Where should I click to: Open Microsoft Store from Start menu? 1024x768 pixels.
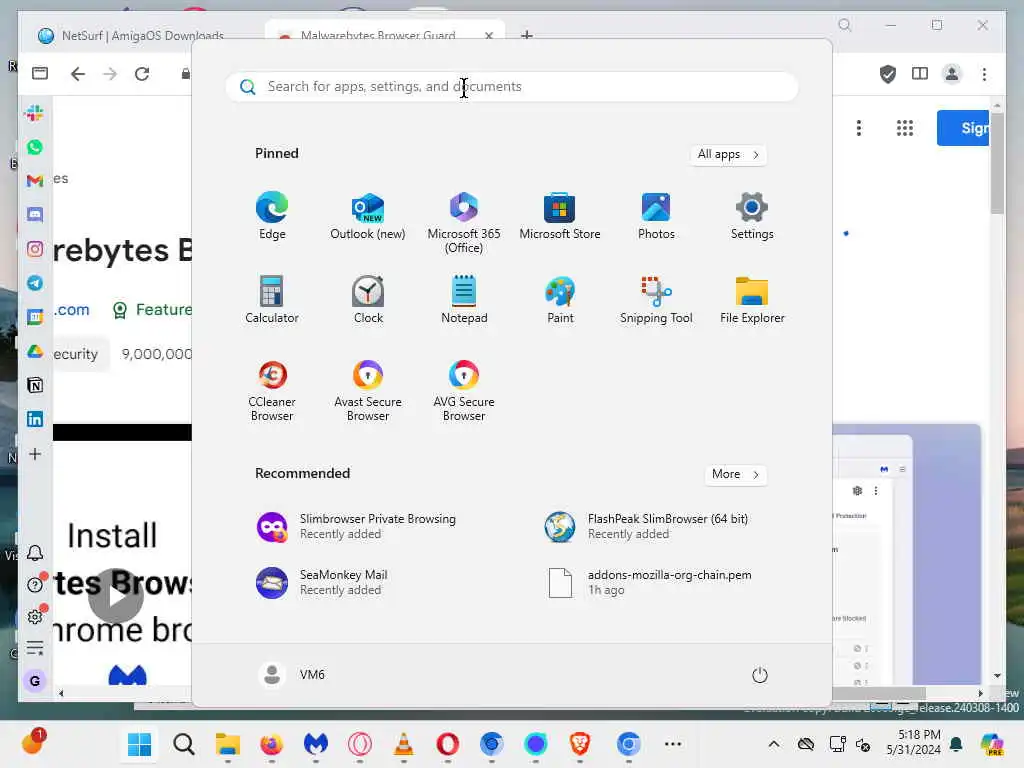point(560,216)
